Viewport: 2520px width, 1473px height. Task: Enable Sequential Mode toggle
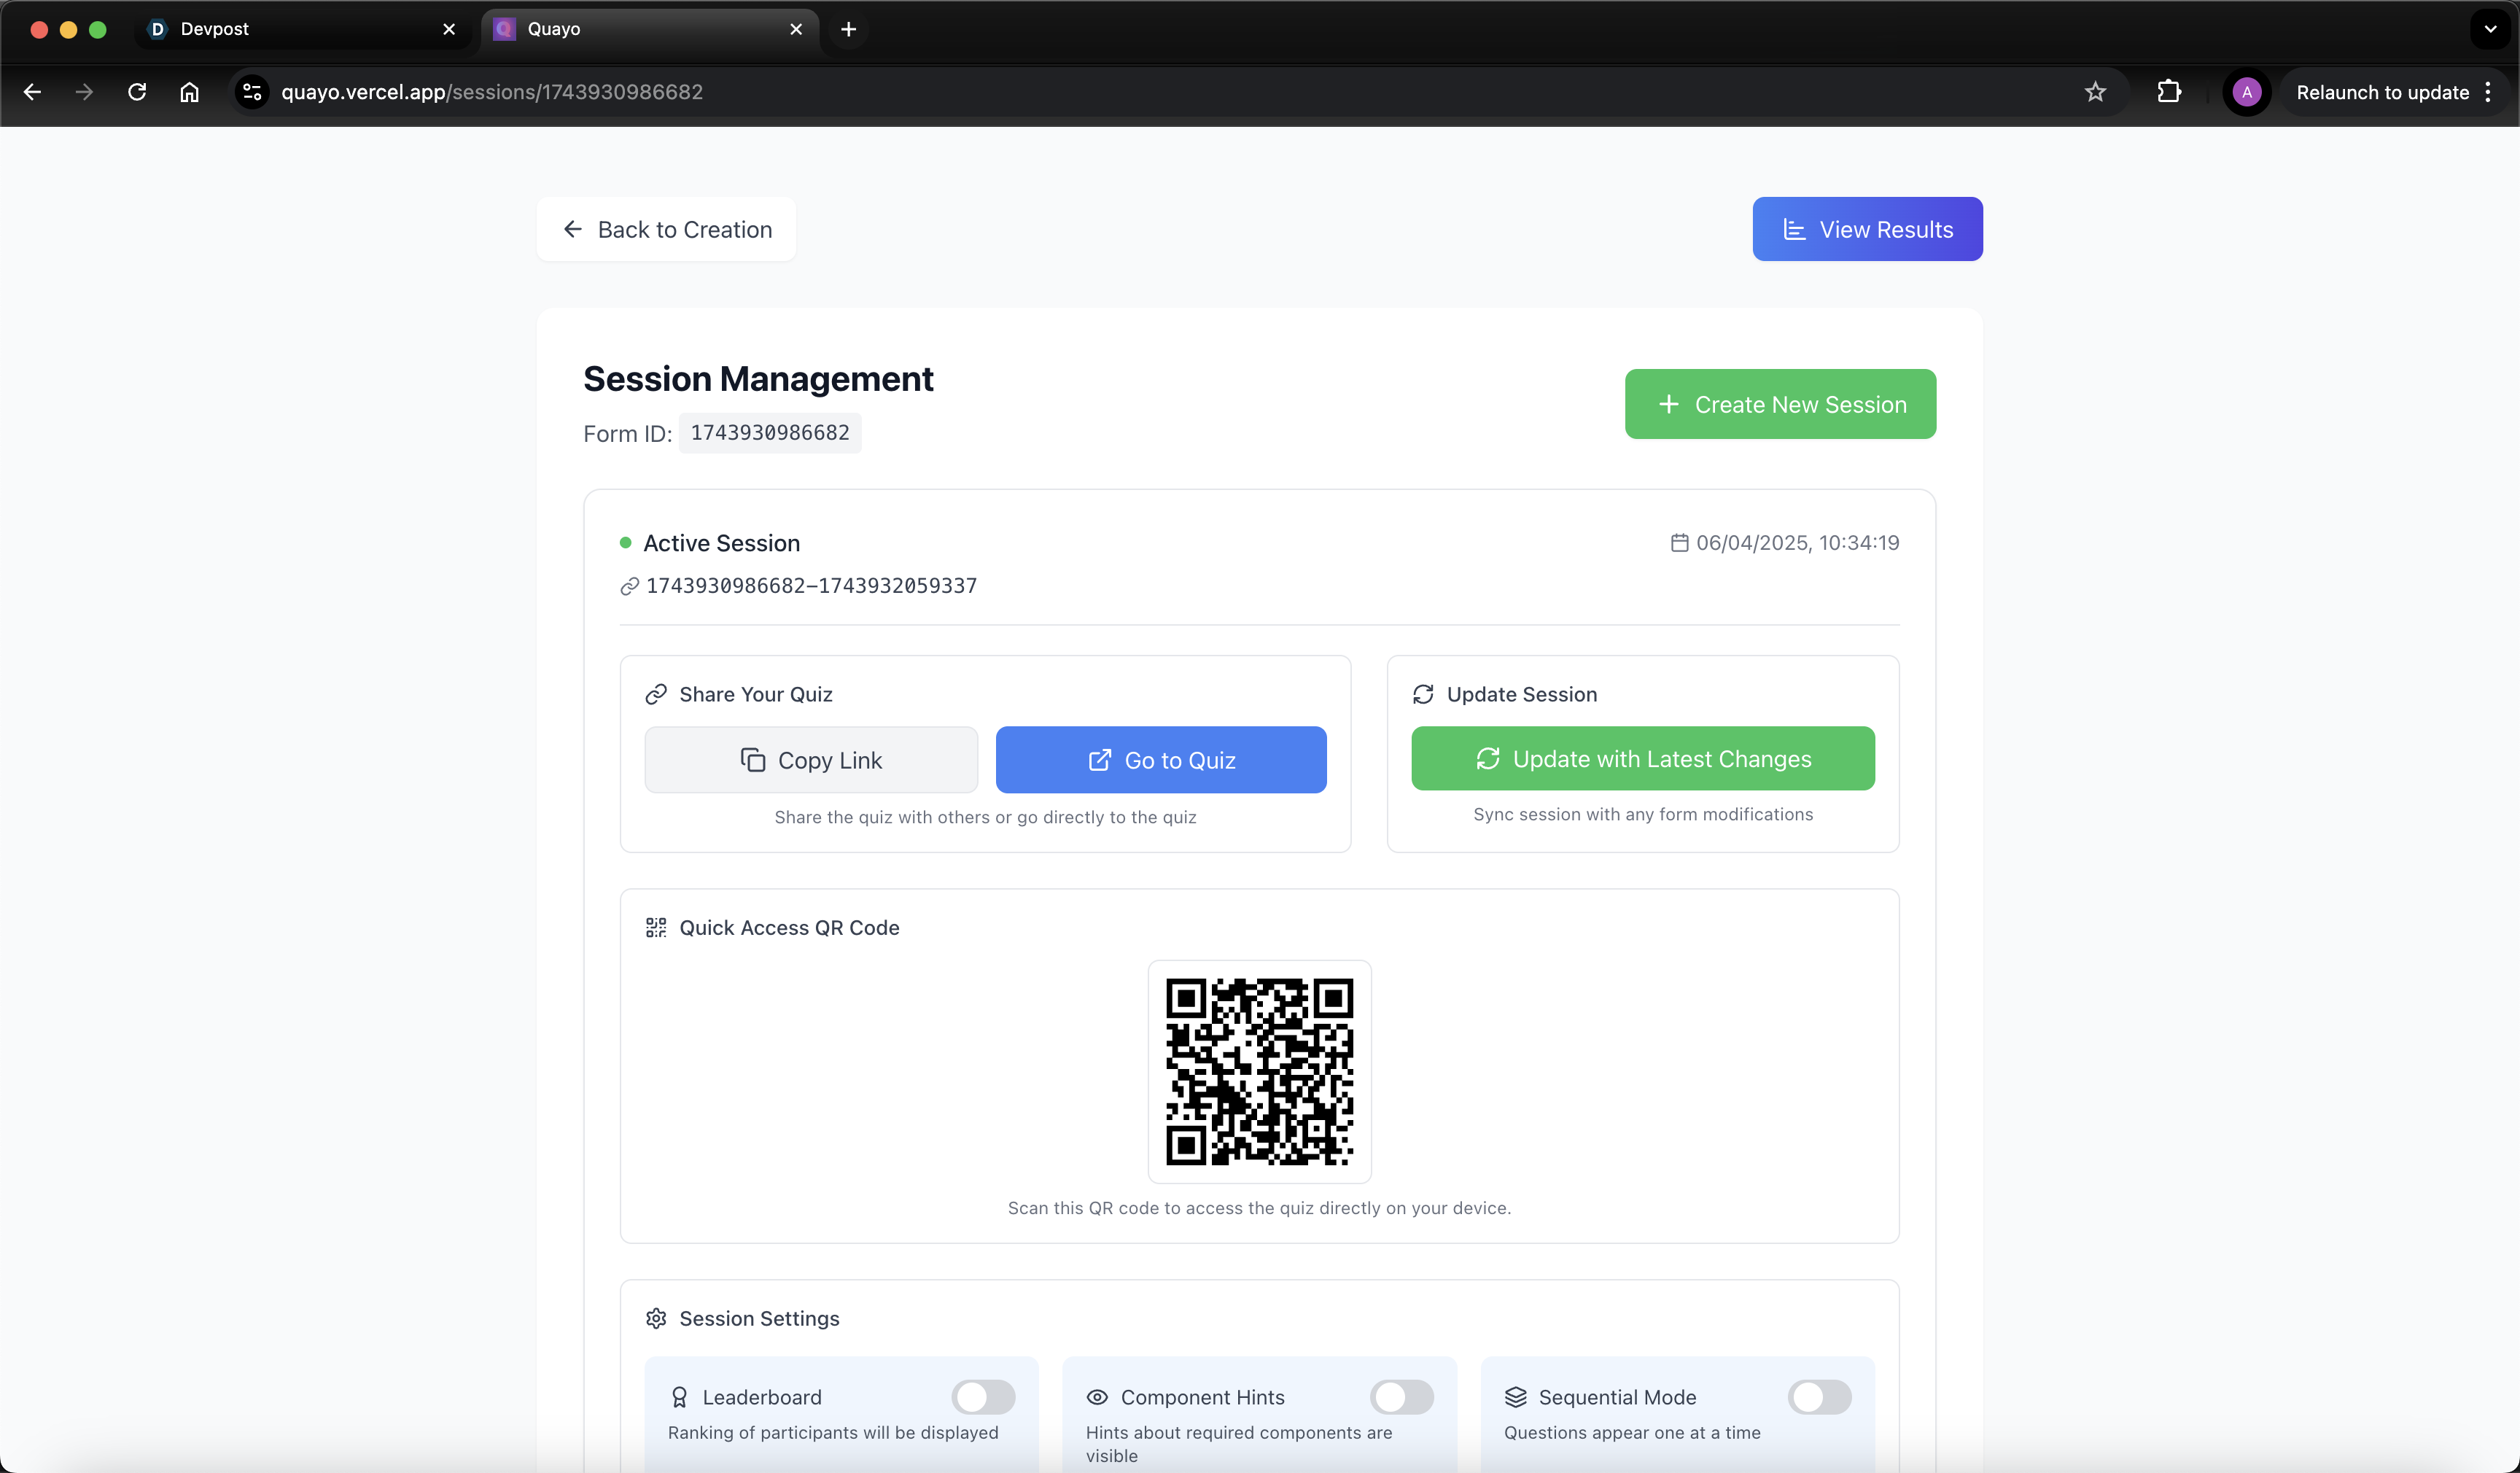(1818, 1396)
